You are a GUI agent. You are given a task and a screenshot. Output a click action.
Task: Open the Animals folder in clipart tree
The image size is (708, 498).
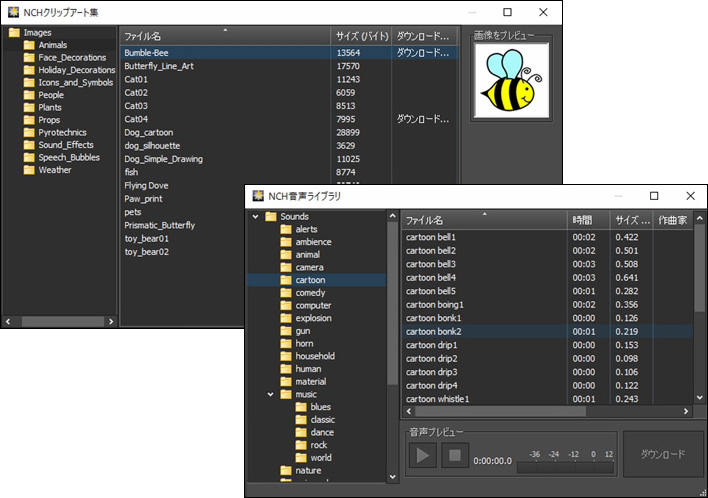[x=52, y=45]
